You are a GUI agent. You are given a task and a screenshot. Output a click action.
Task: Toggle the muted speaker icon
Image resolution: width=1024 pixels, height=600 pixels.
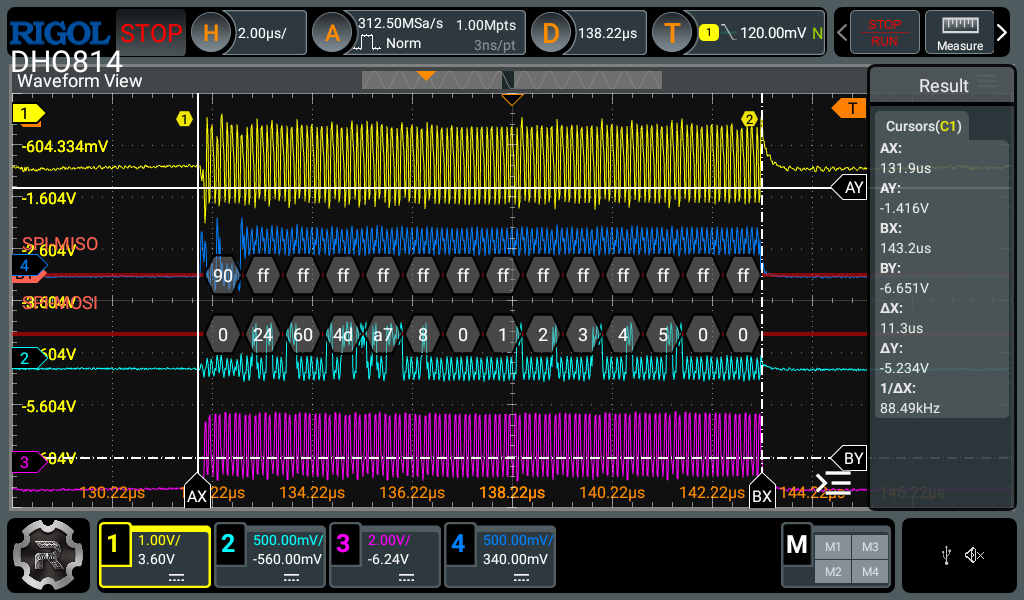pyautogui.click(x=974, y=556)
